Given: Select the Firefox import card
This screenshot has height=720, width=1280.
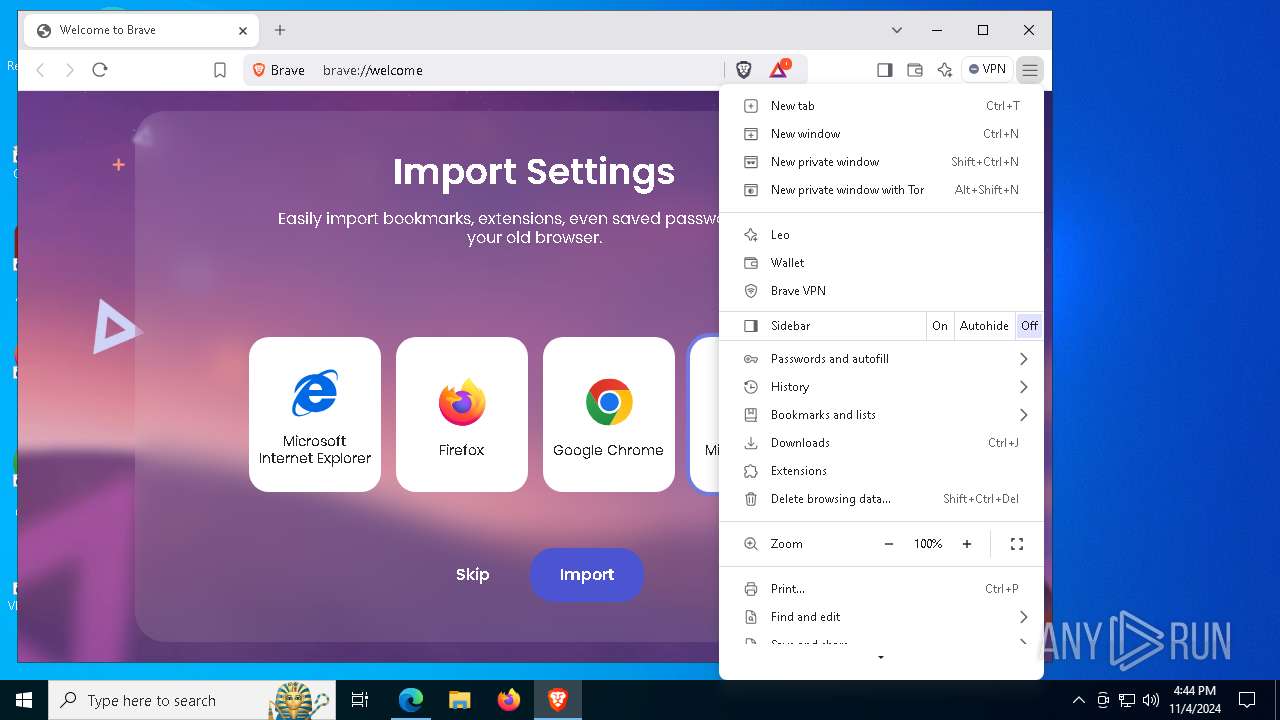Looking at the screenshot, I should pos(462,414).
